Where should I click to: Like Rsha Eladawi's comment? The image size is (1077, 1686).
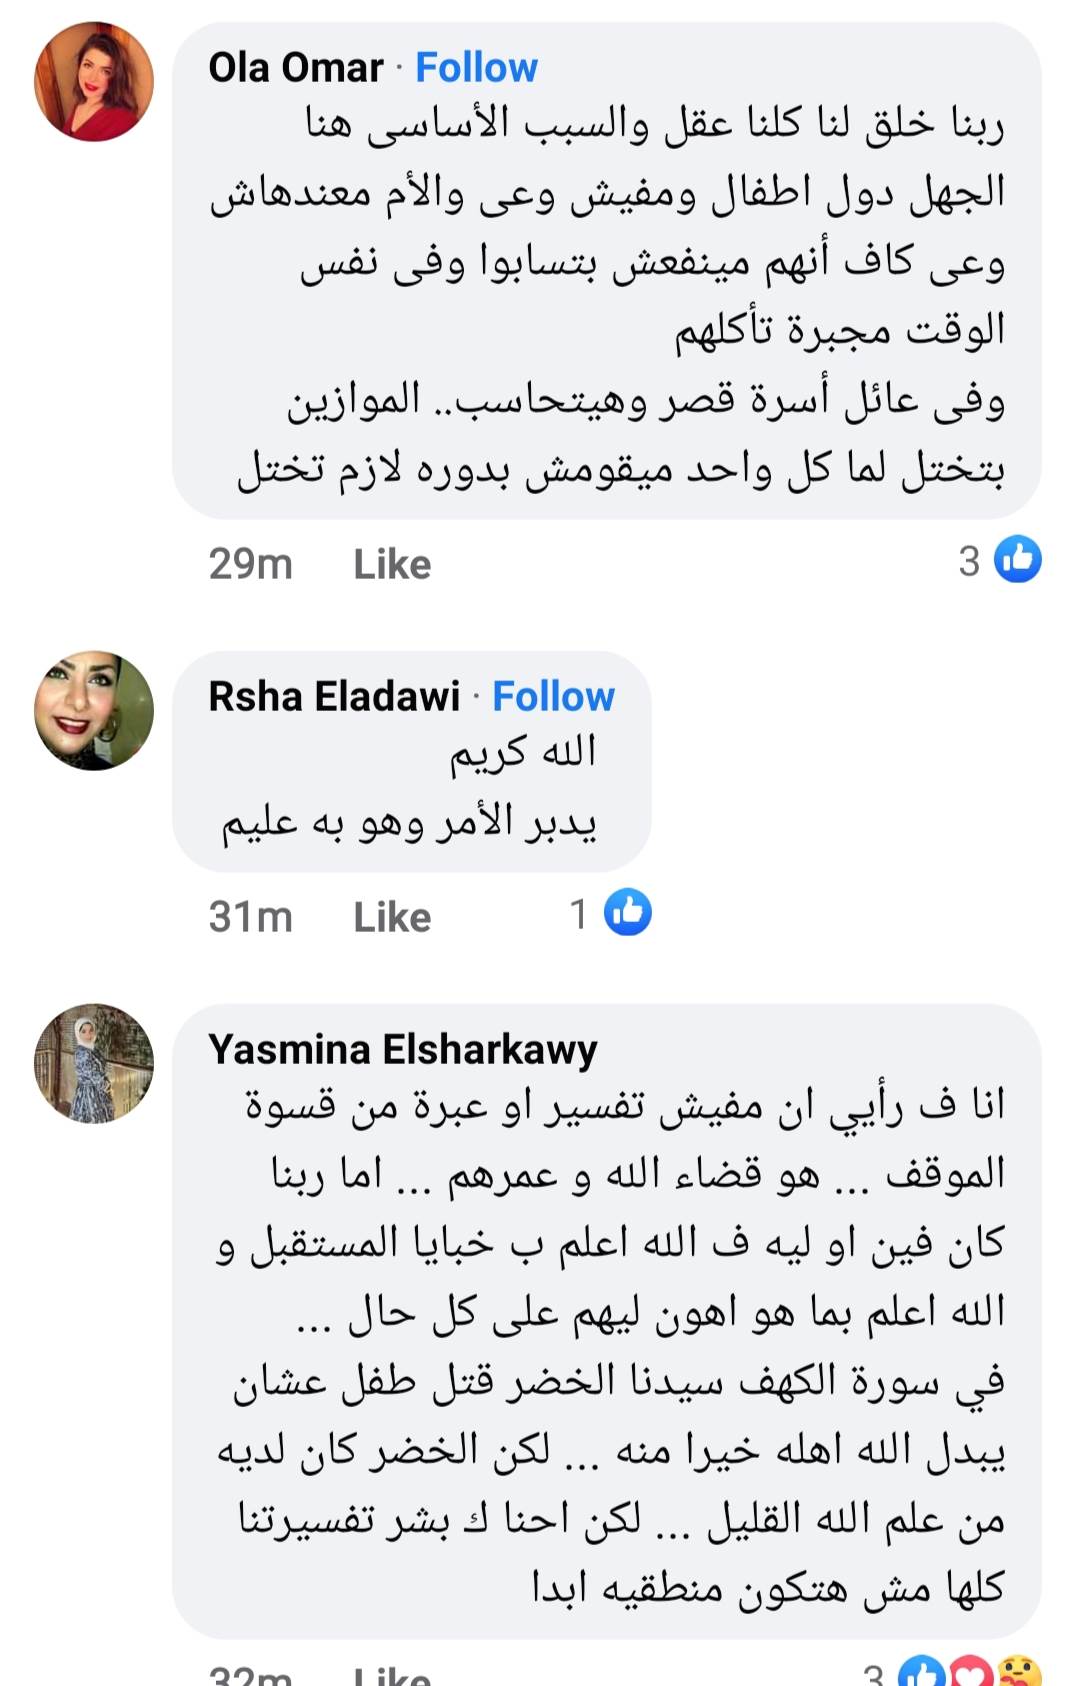point(392,916)
